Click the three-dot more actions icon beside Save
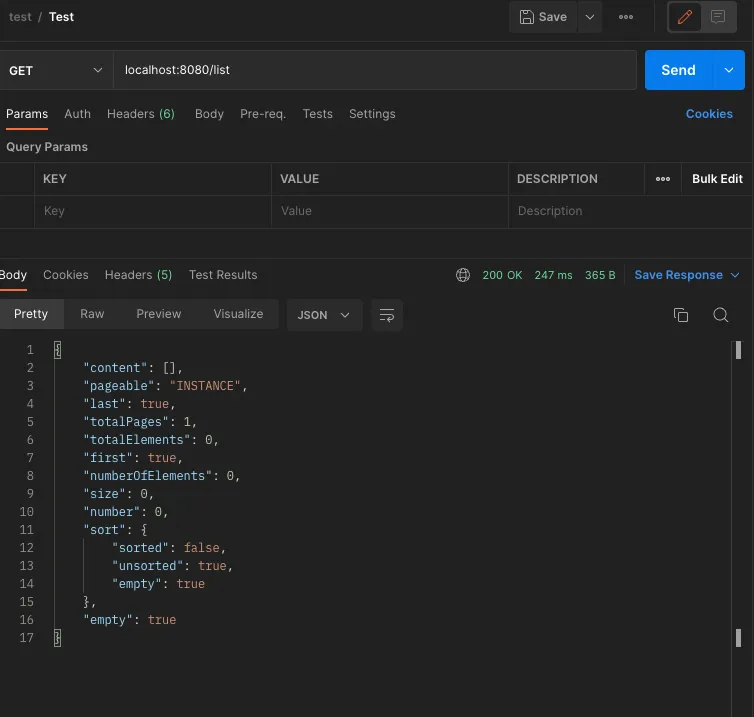Viewport: 754px width, 717px height. click(626, 17)
